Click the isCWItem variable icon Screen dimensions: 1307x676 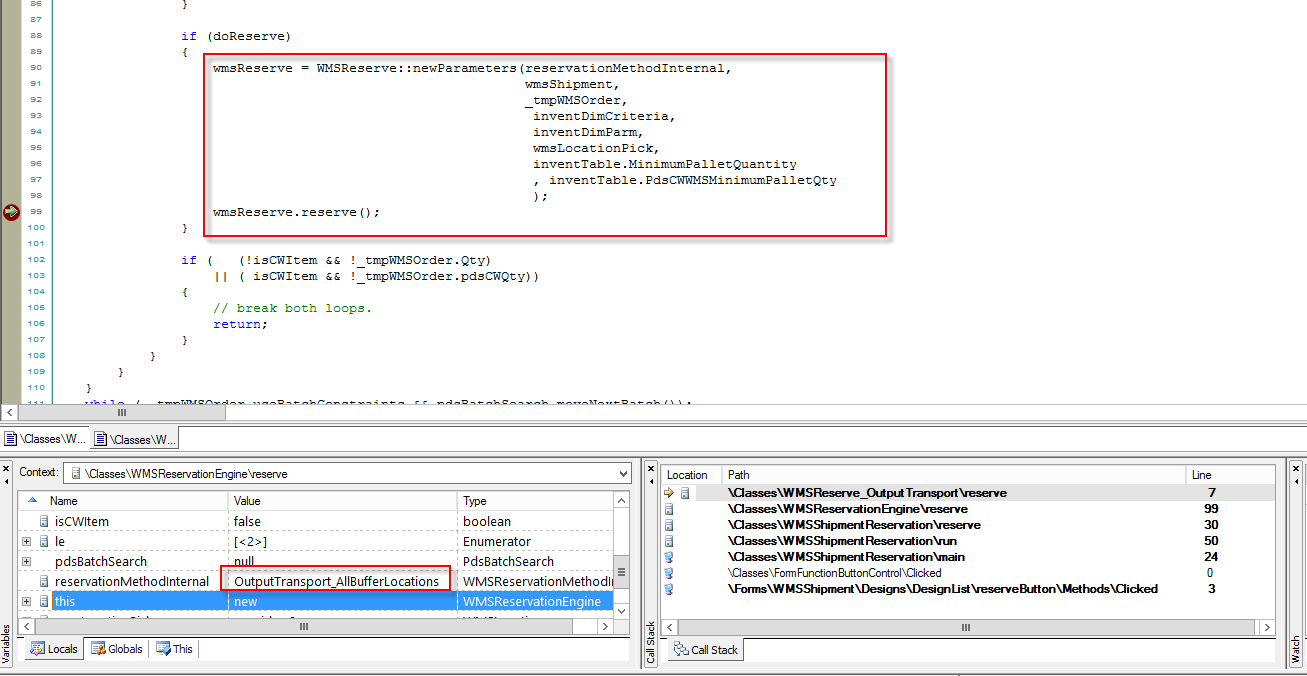[44, 521]
